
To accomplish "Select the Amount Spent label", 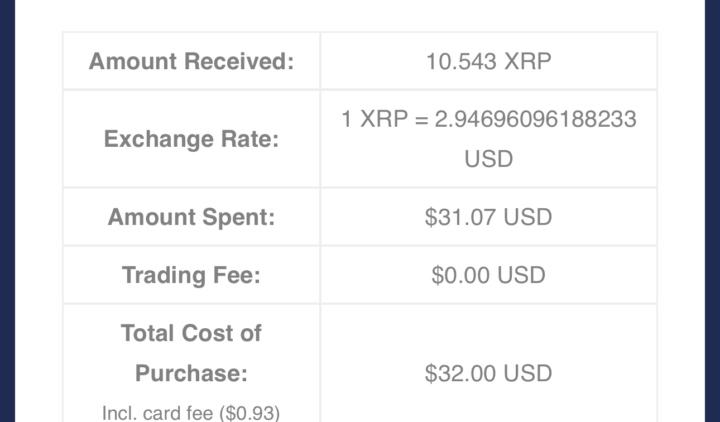I will 191,217.
